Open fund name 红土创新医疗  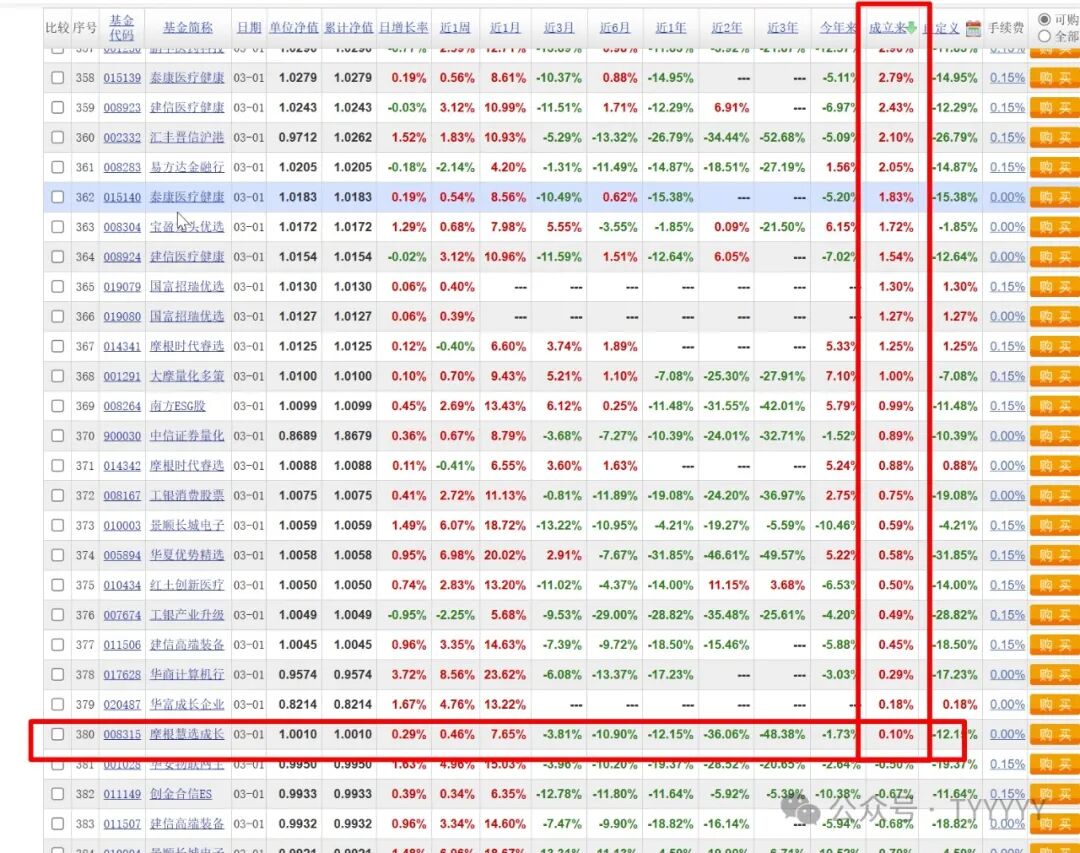(x=187, y=585)
